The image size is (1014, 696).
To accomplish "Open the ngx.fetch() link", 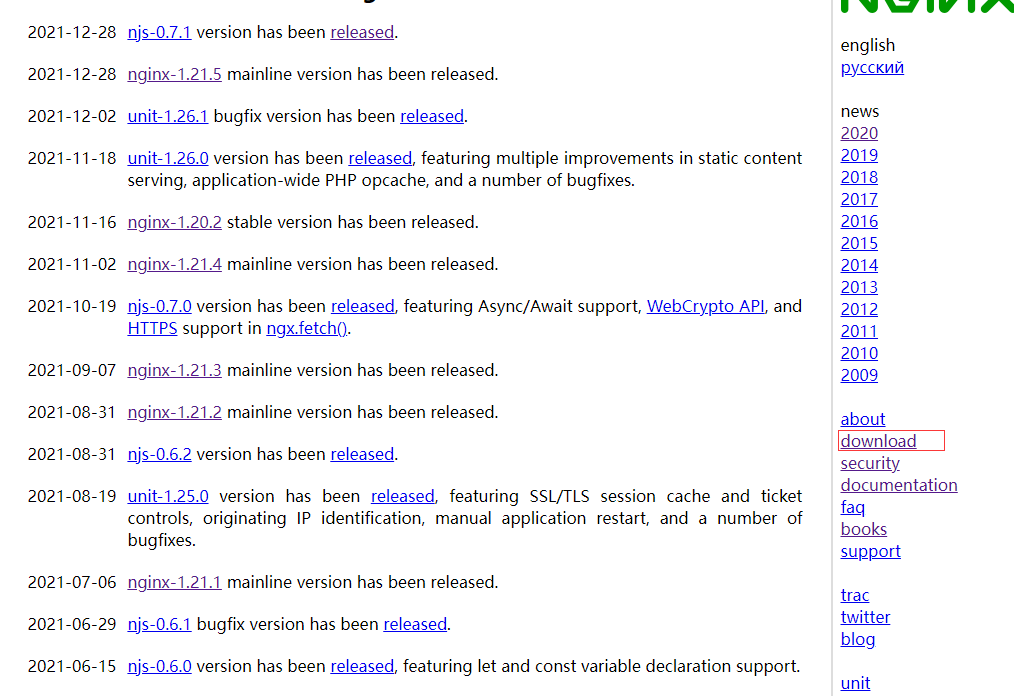I will (x=307, y=329).
